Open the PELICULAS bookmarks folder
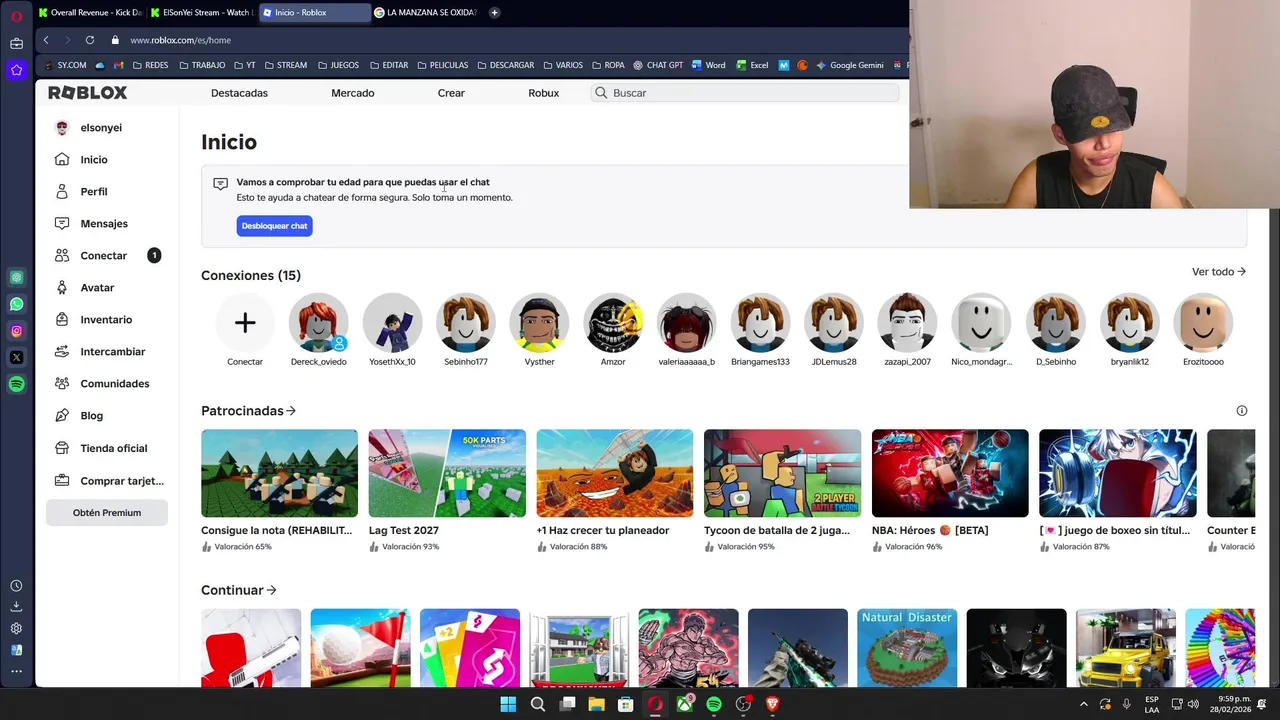 click(442, 65)
